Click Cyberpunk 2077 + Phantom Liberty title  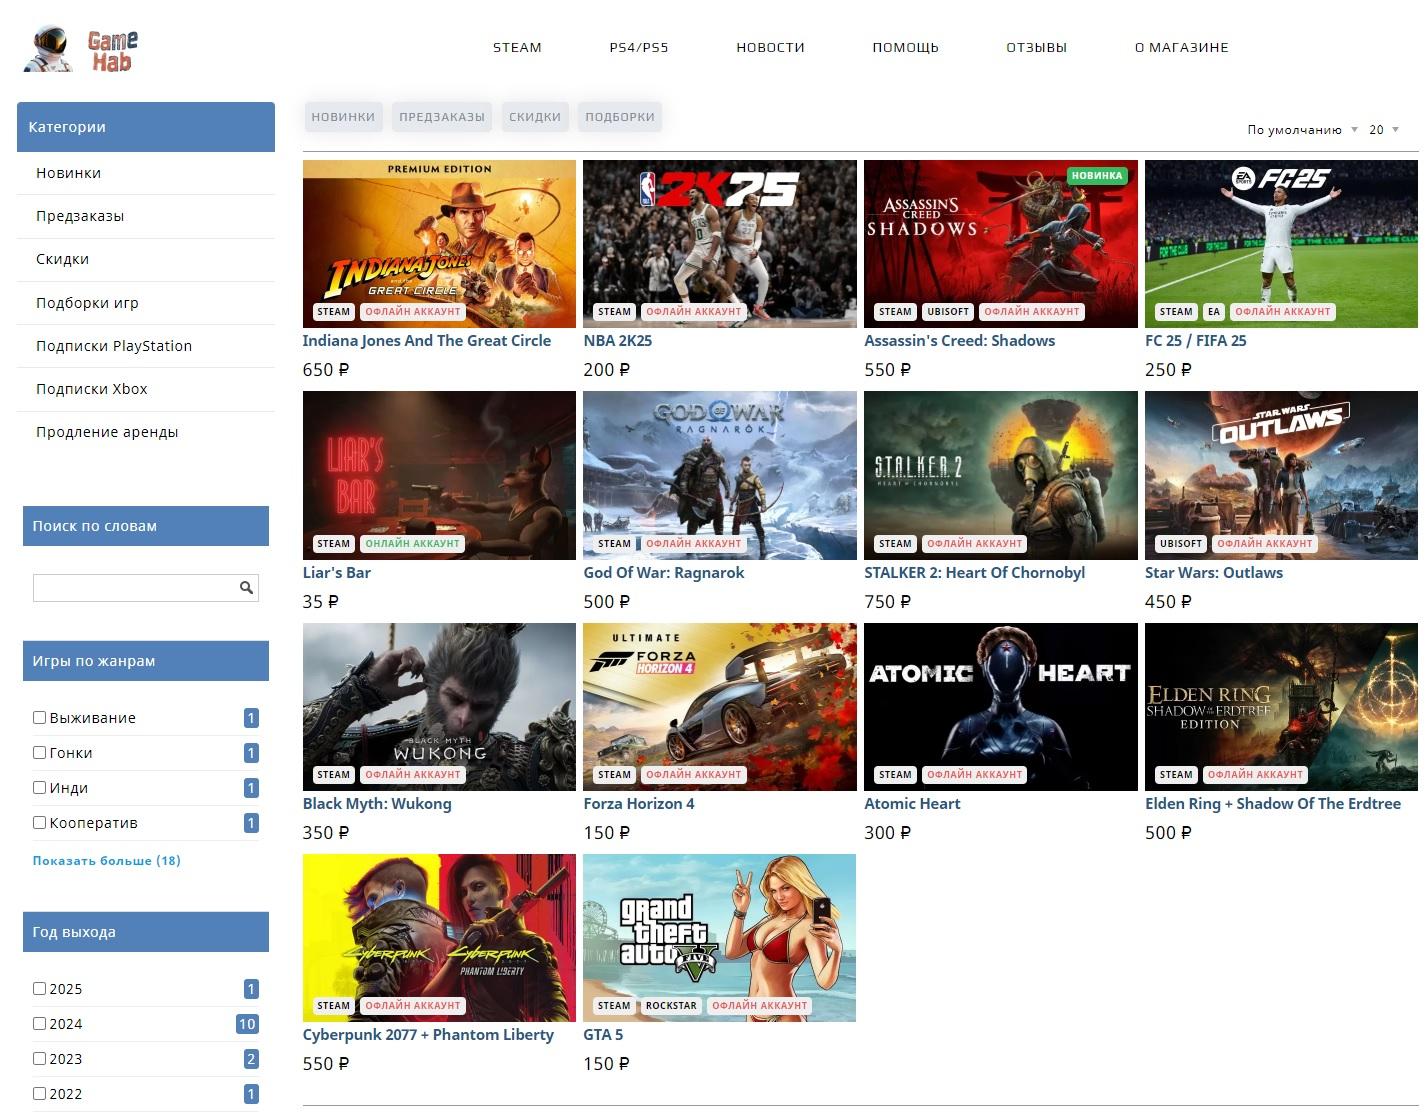click(428, 1035)
